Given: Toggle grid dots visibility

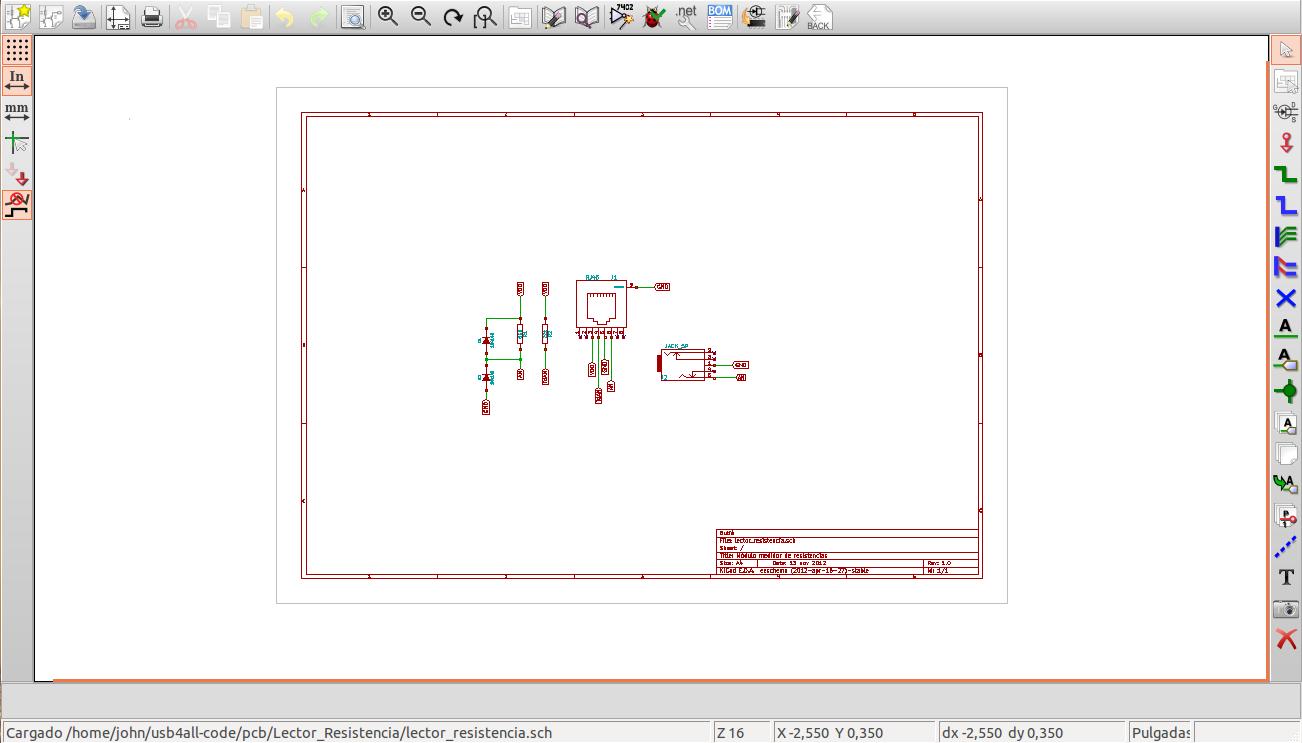Looking at the screenshot, I should click(17, 50).
